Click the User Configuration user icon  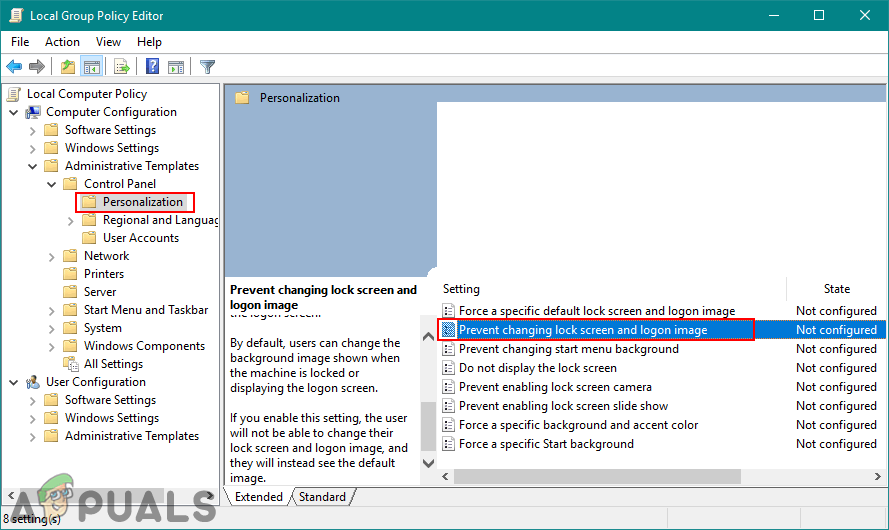point(33,382)
